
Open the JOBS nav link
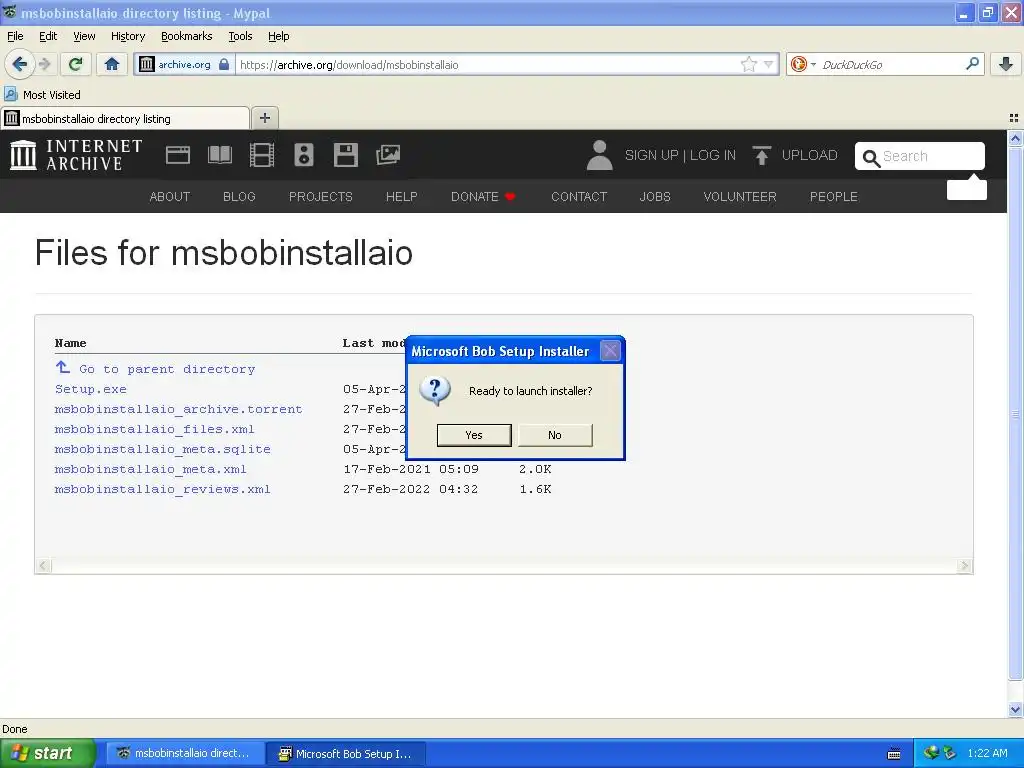pyautogui.click(x=655, y=197)
